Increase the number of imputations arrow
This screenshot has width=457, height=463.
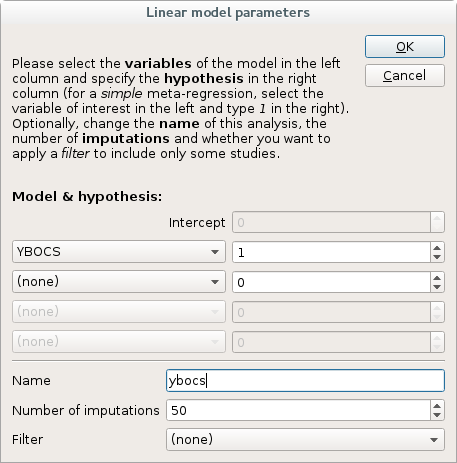point(437,405)
